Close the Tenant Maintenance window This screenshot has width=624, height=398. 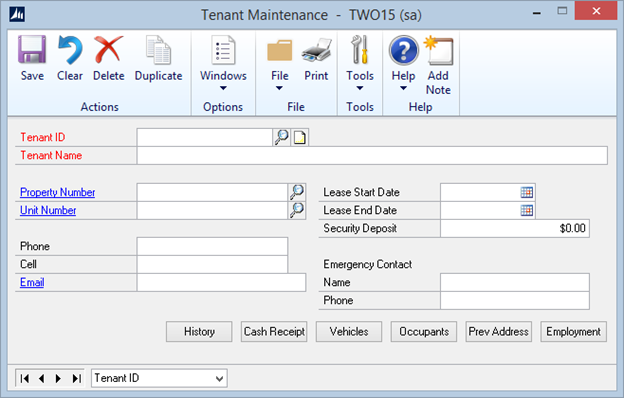pos(596,11)
